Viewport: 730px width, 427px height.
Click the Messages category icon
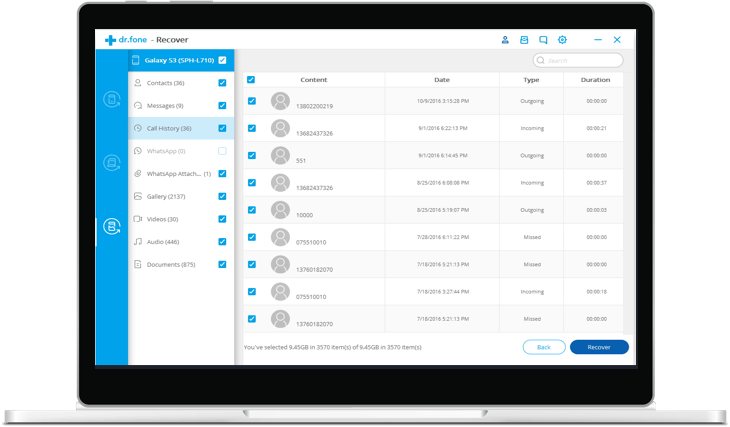pyautogui.click(x=138, y=106)
